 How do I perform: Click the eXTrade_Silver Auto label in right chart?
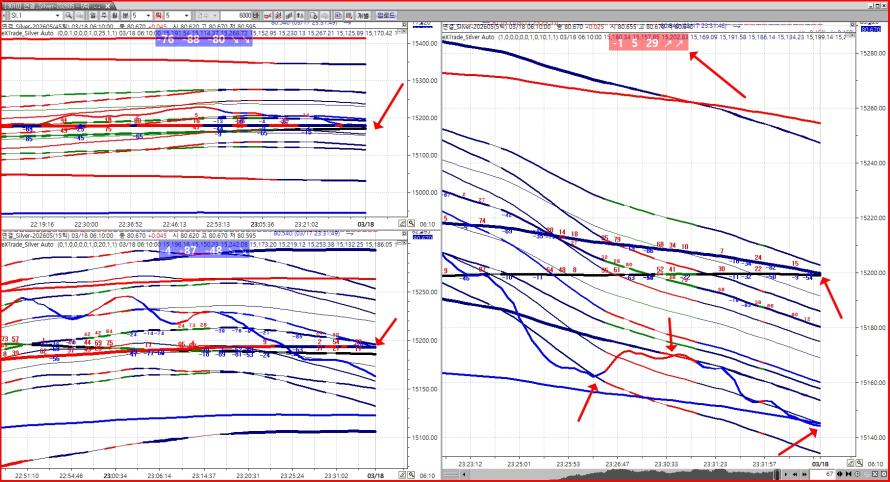(469, 36)
